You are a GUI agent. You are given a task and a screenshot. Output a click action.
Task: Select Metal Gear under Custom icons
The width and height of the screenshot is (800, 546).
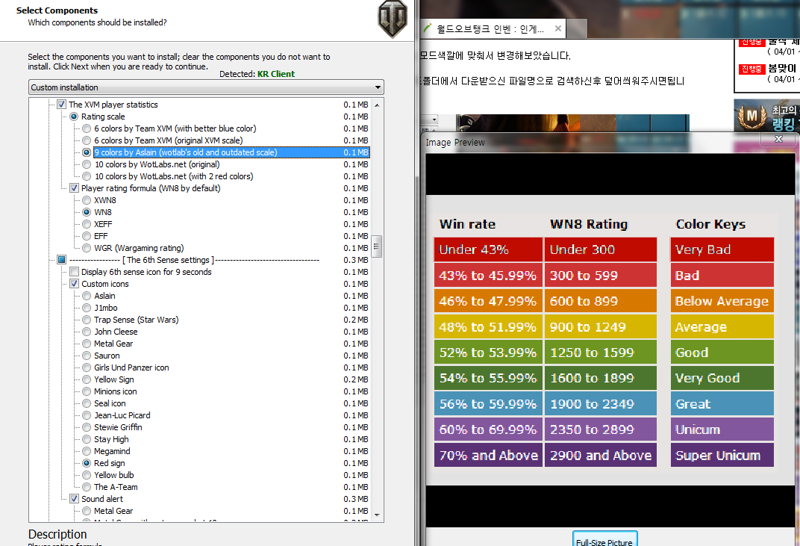pyautogui.click(x=87, y=344)
